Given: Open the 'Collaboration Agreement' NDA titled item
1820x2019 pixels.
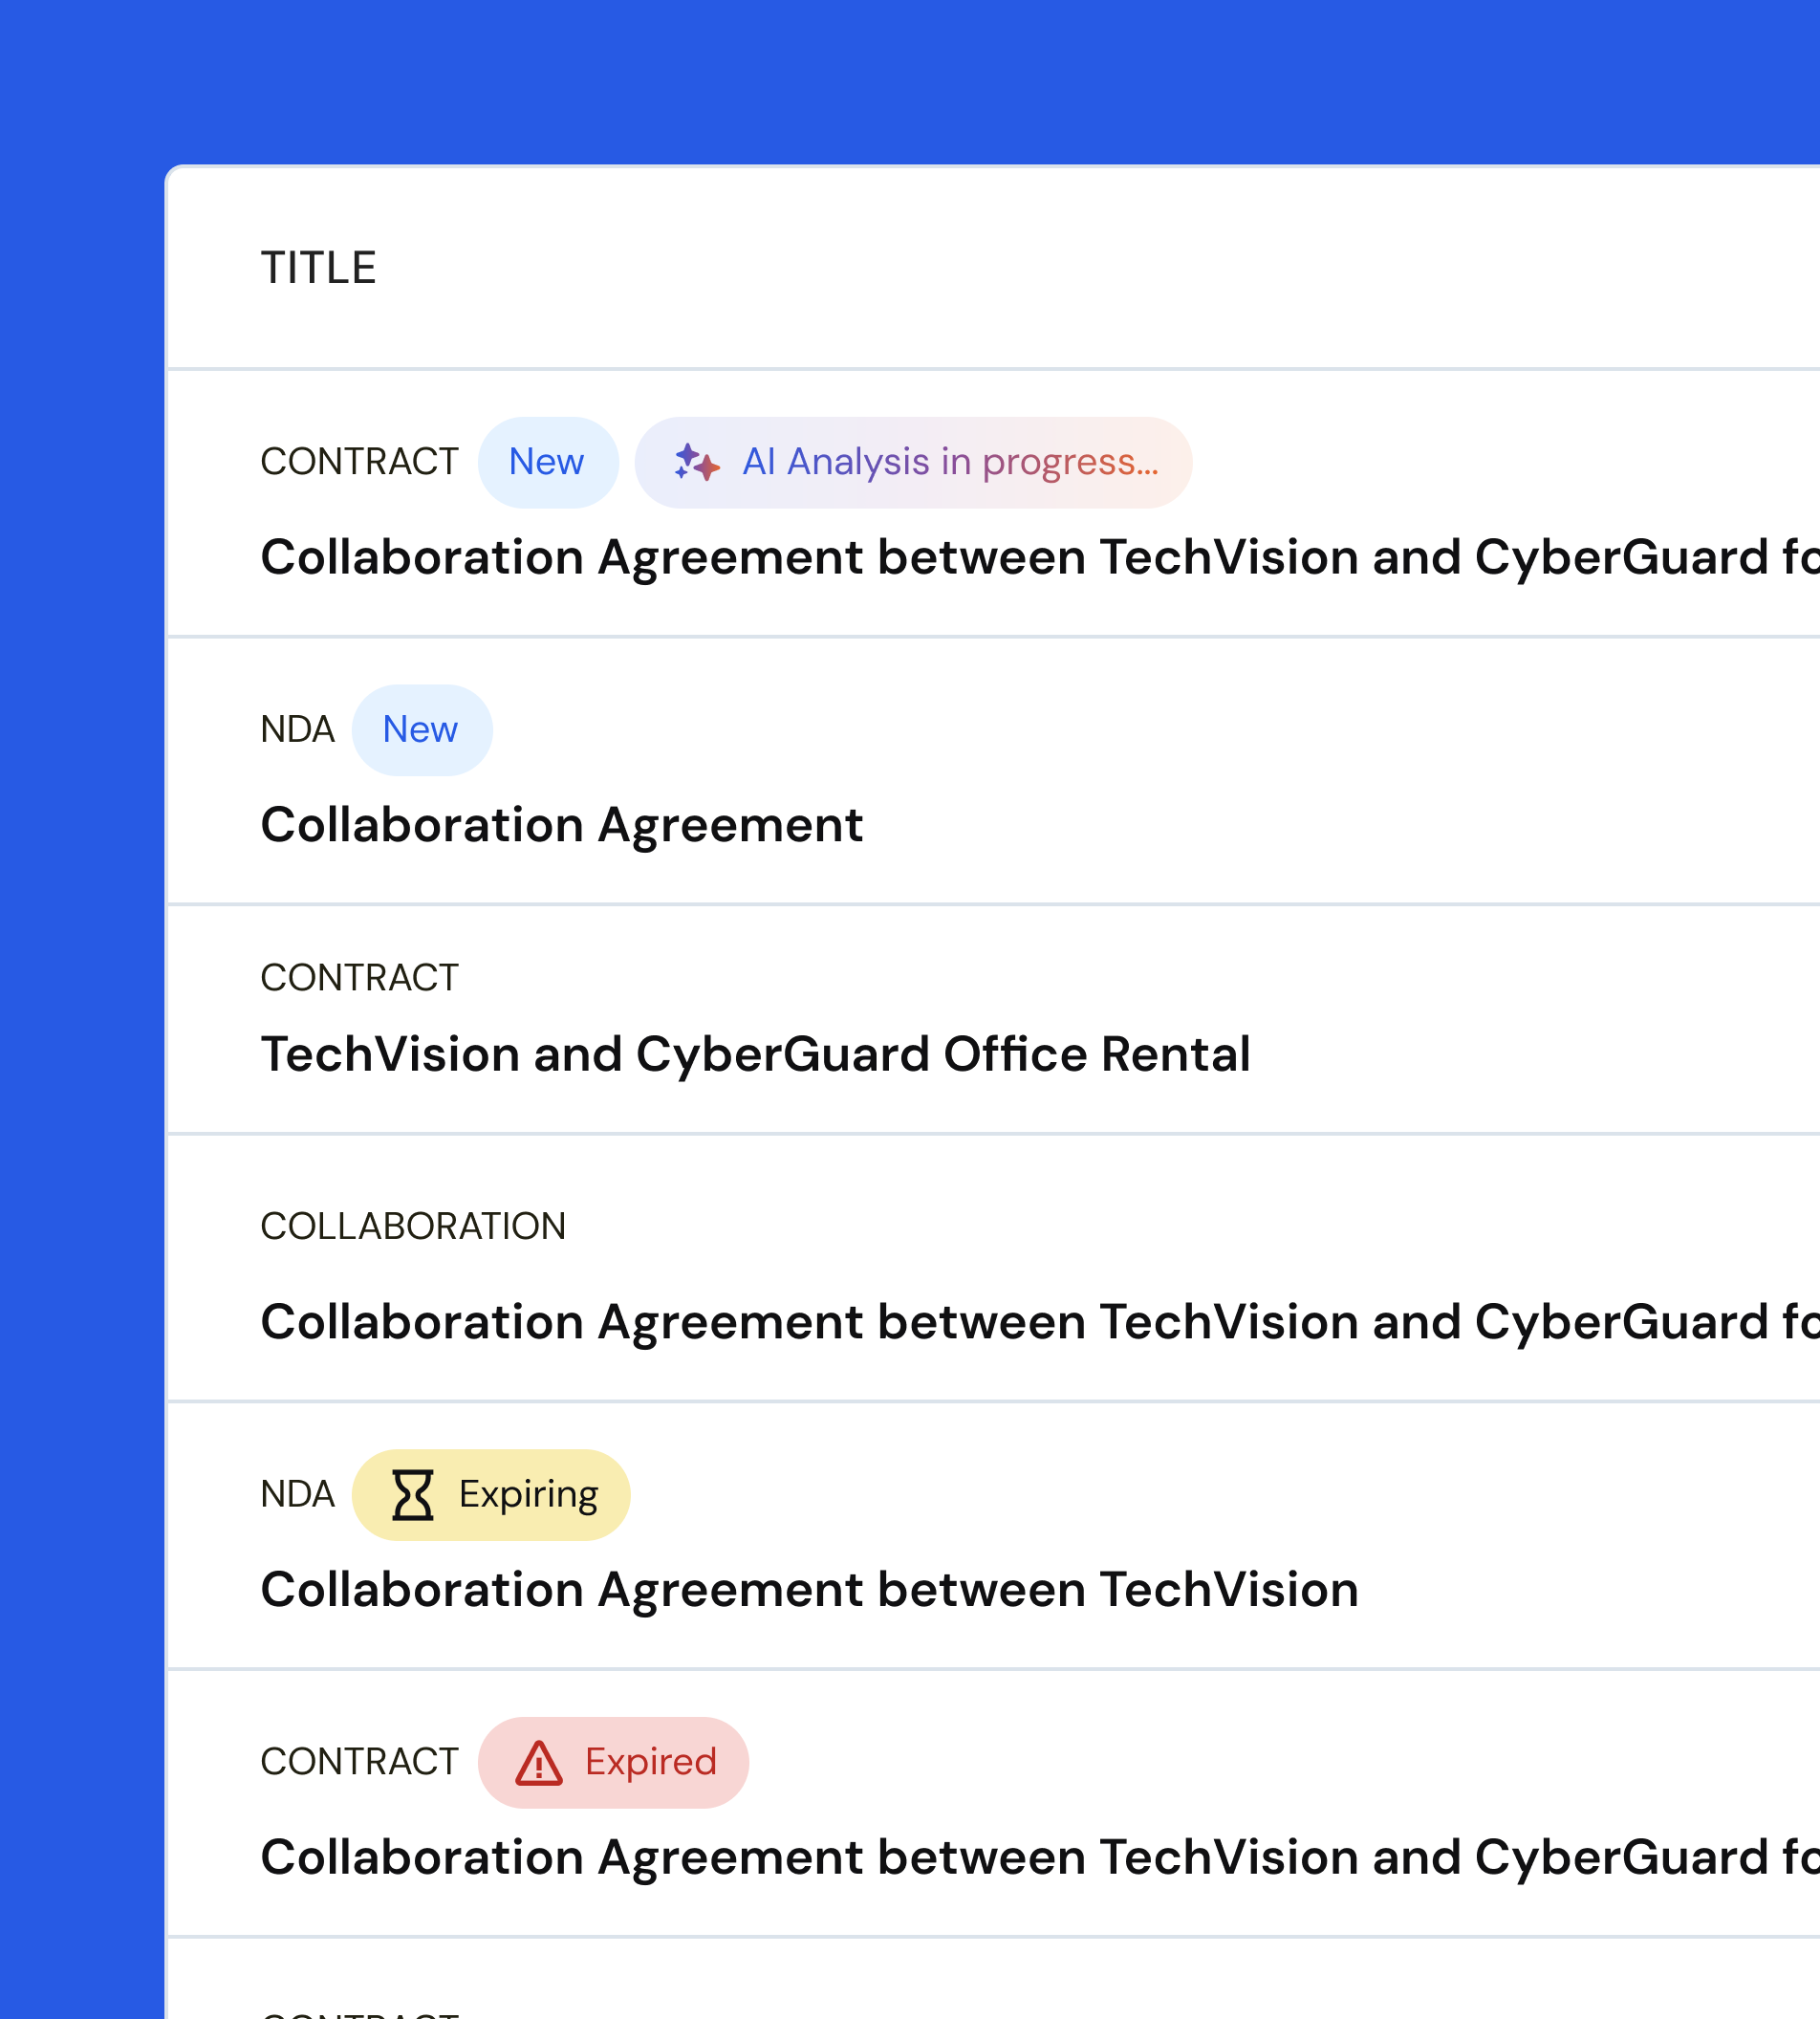Looking at the screenshot, I should 561,825.
